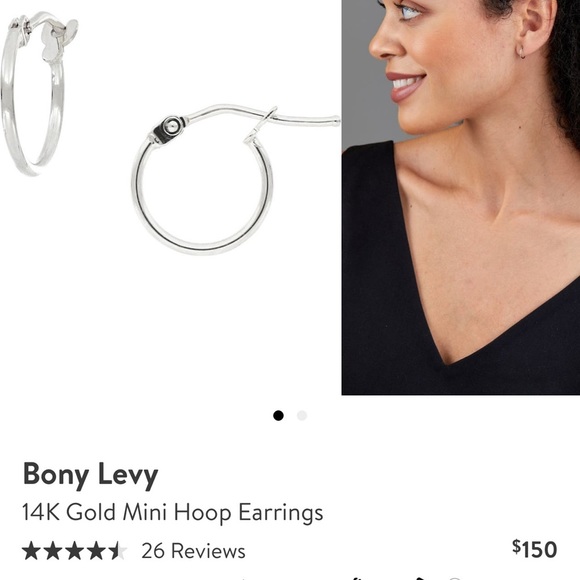Click the third rating star
Screen dimensions: 580x580
[74, 550]
